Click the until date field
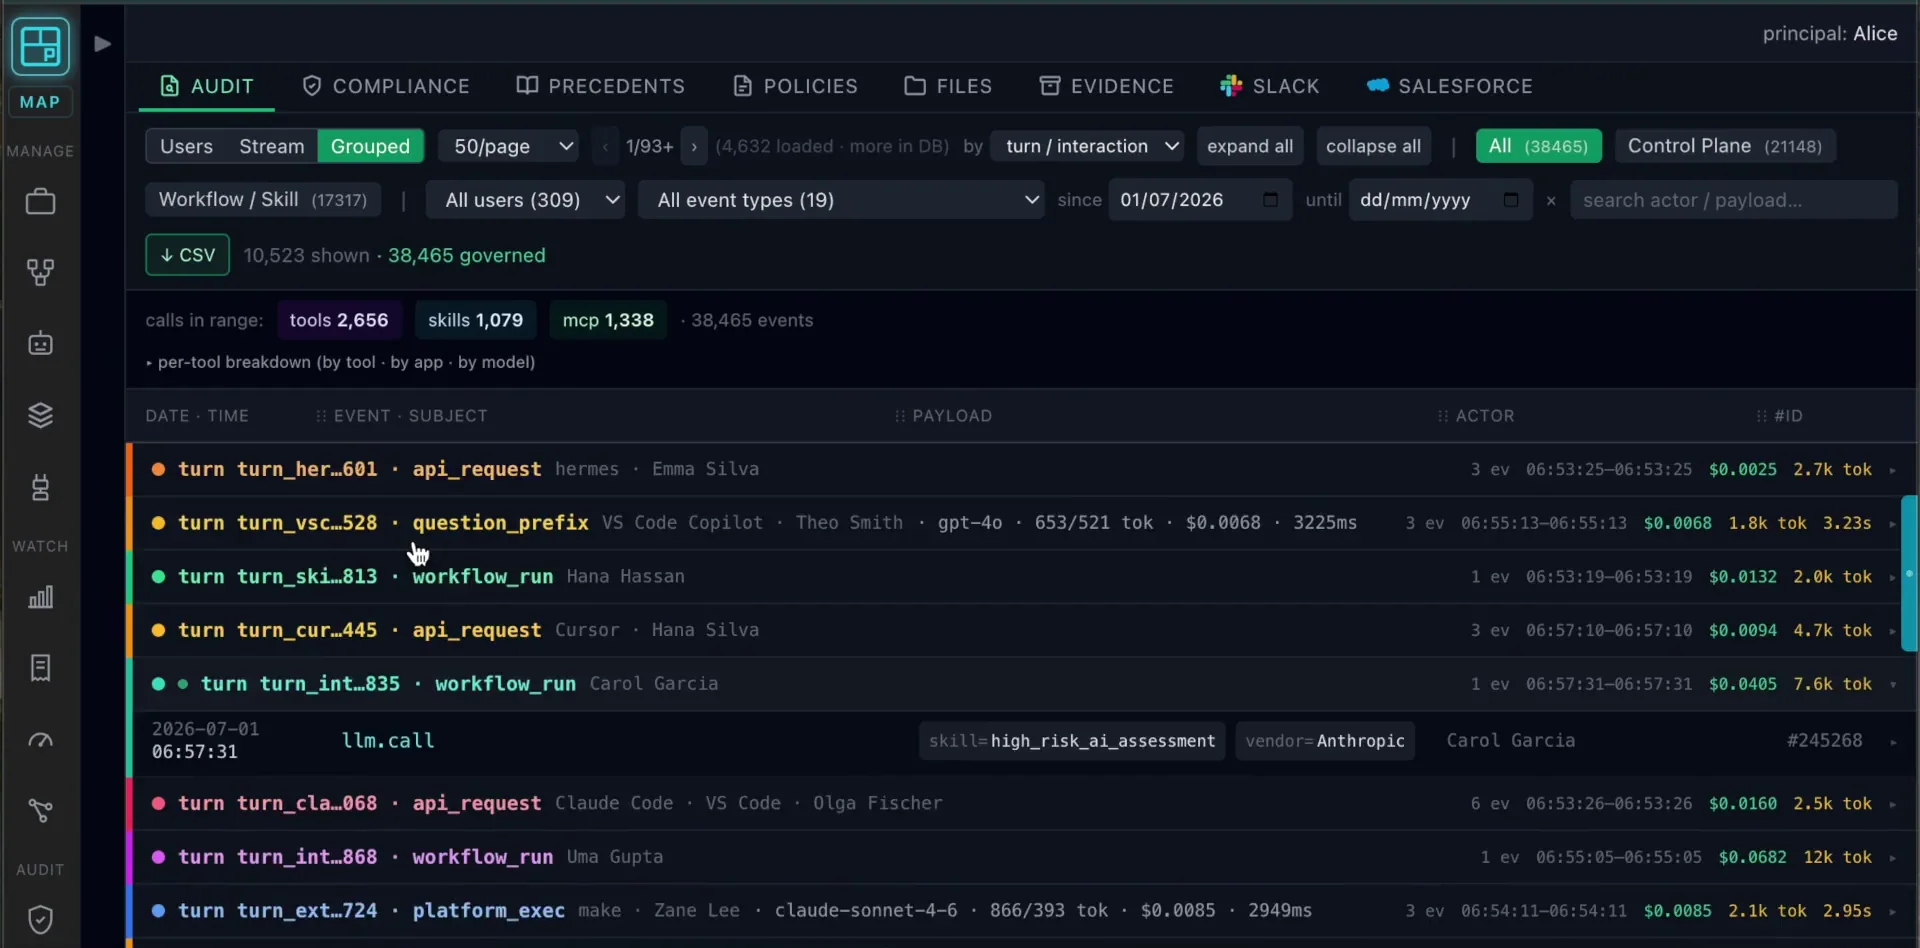This screenshot has height=948, width=1920. point(1440,200)
